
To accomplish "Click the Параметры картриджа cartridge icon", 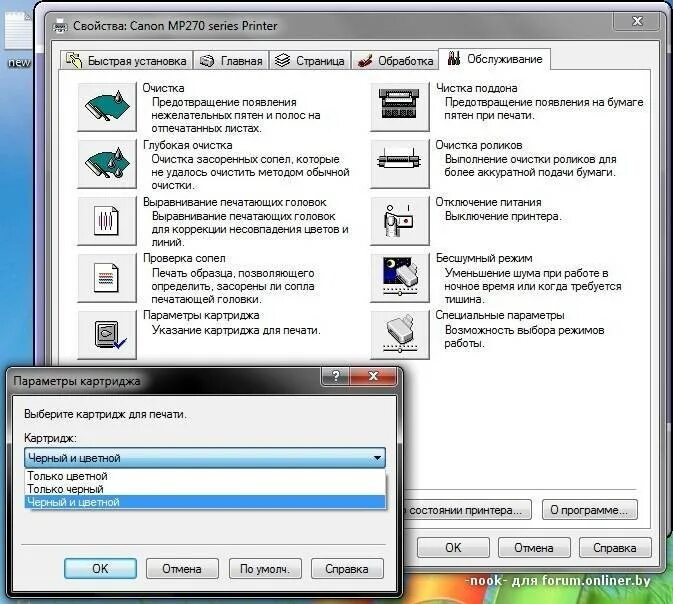I will click(x=107, y=335).
